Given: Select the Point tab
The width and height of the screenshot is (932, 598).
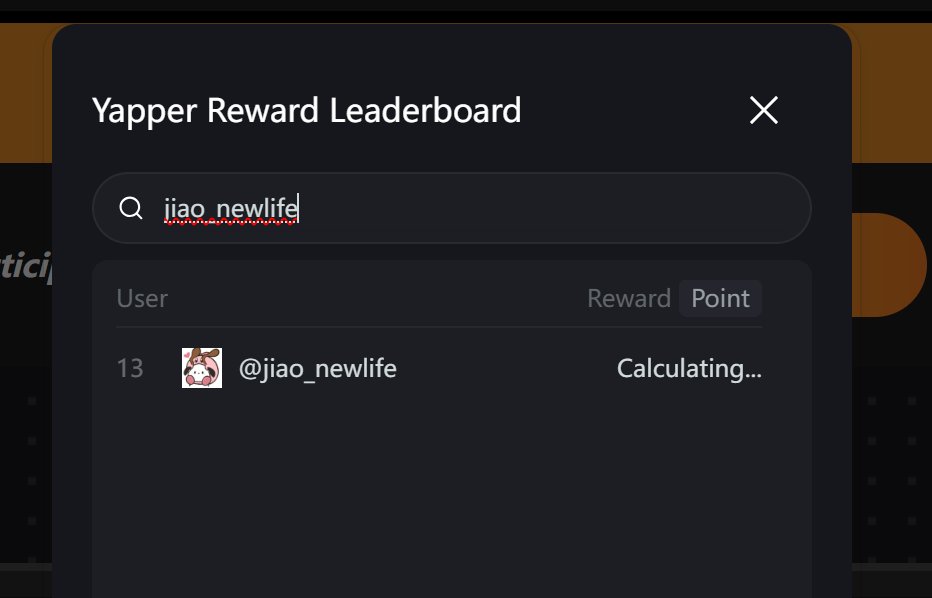Looking at the screenshot, I should (720, 298).
